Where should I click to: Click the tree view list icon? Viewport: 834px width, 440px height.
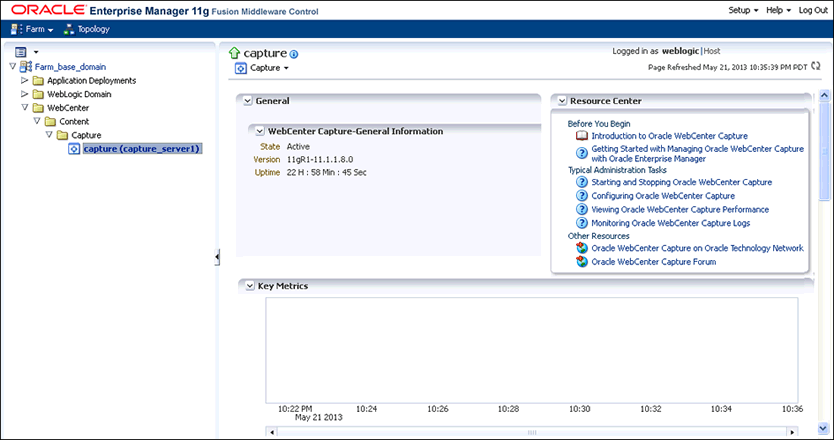coord(21,52)
